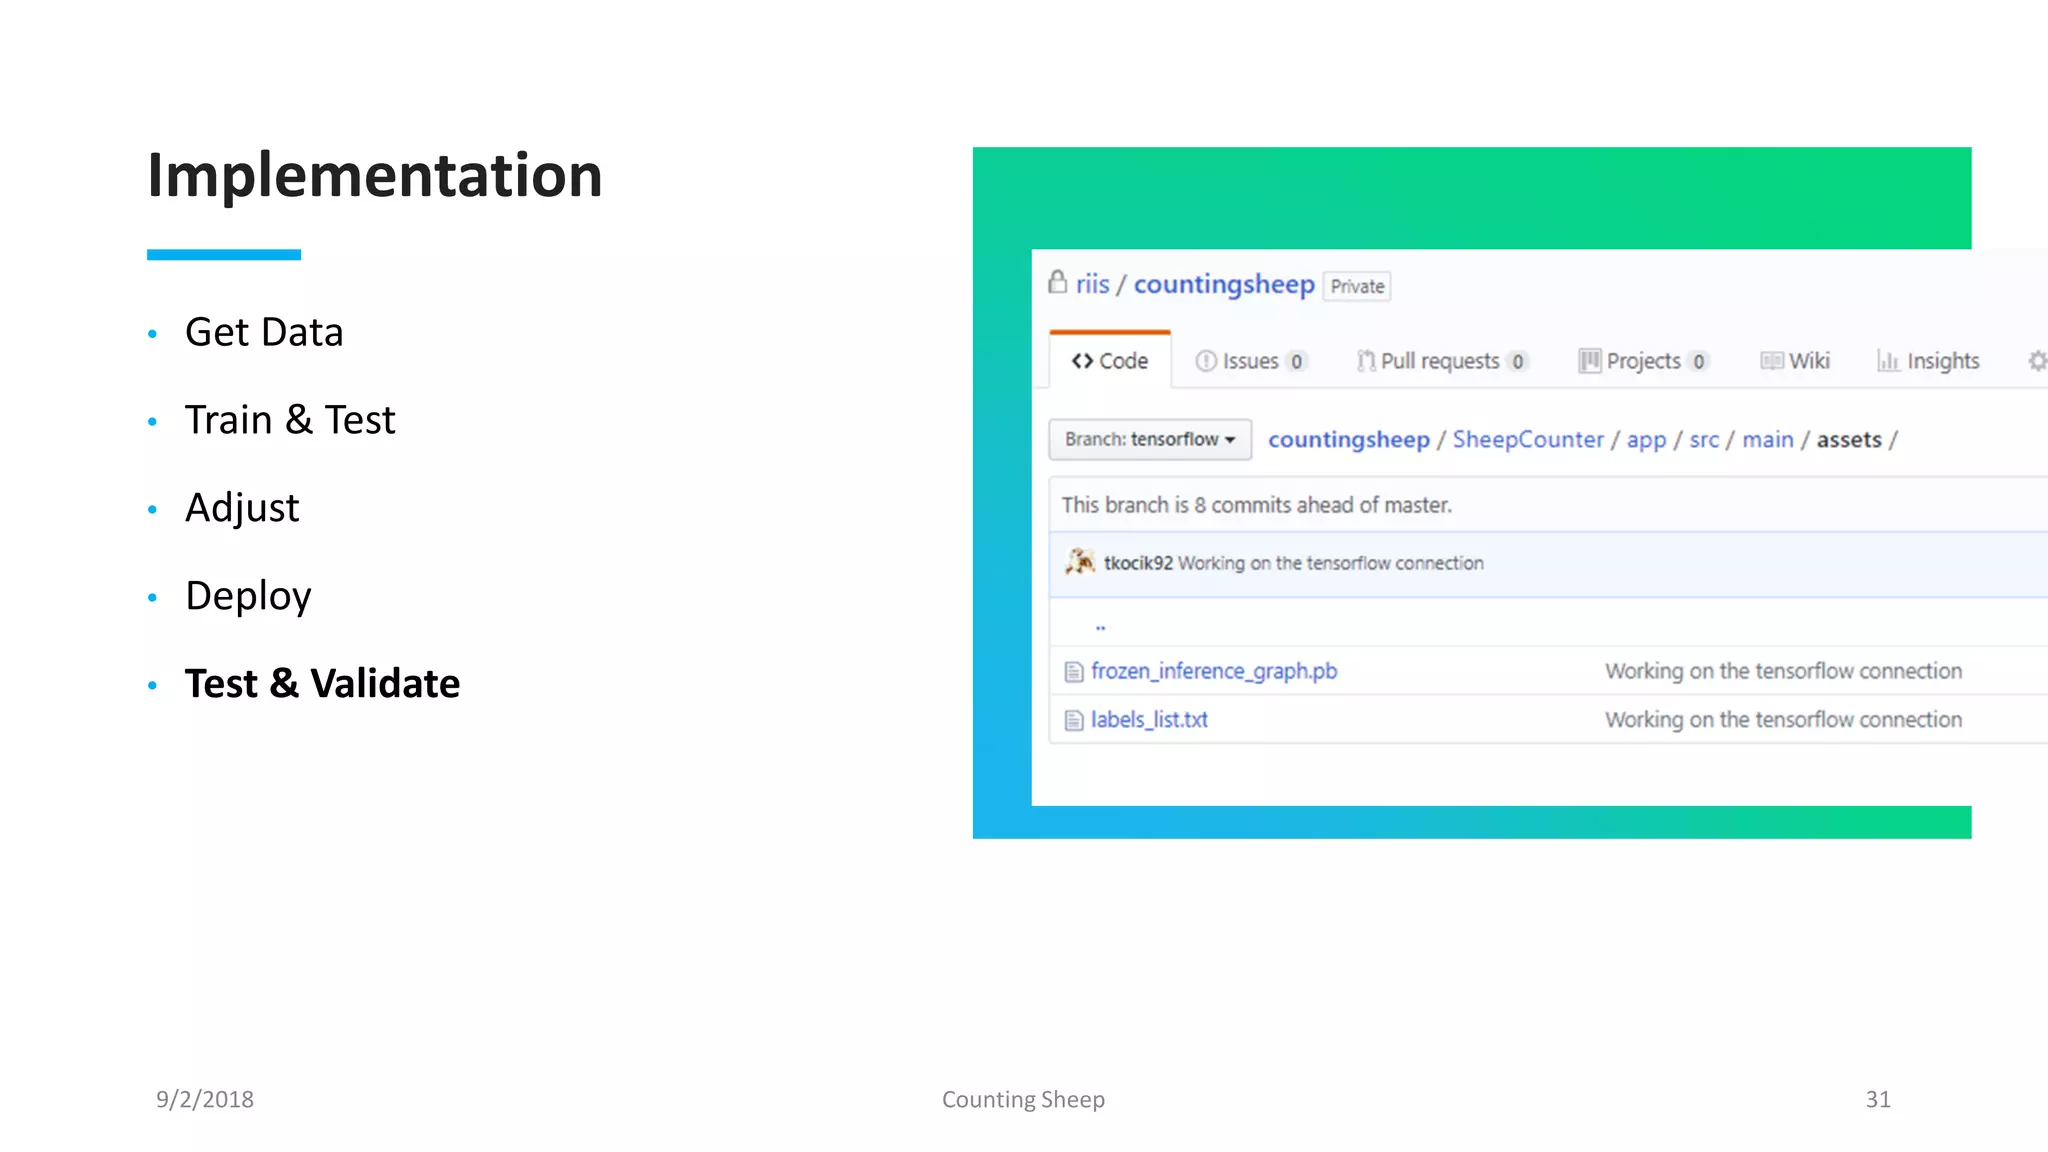Open the Projects tab
The width and height of the screenshot is (2048, 1152).
[1644, 361]
